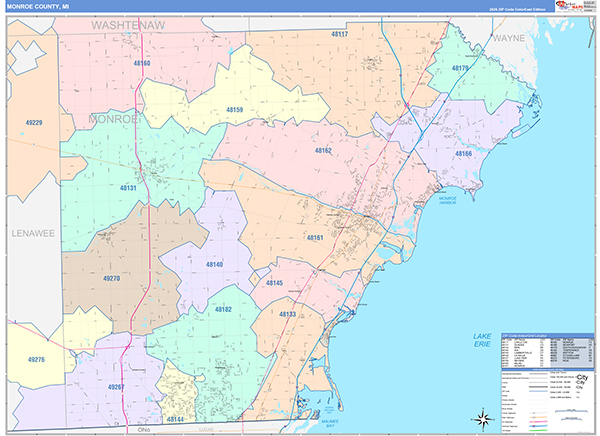Click the Monroe Harbor label
This screenshot has height=436, width=600.
(x=447, y=200)
